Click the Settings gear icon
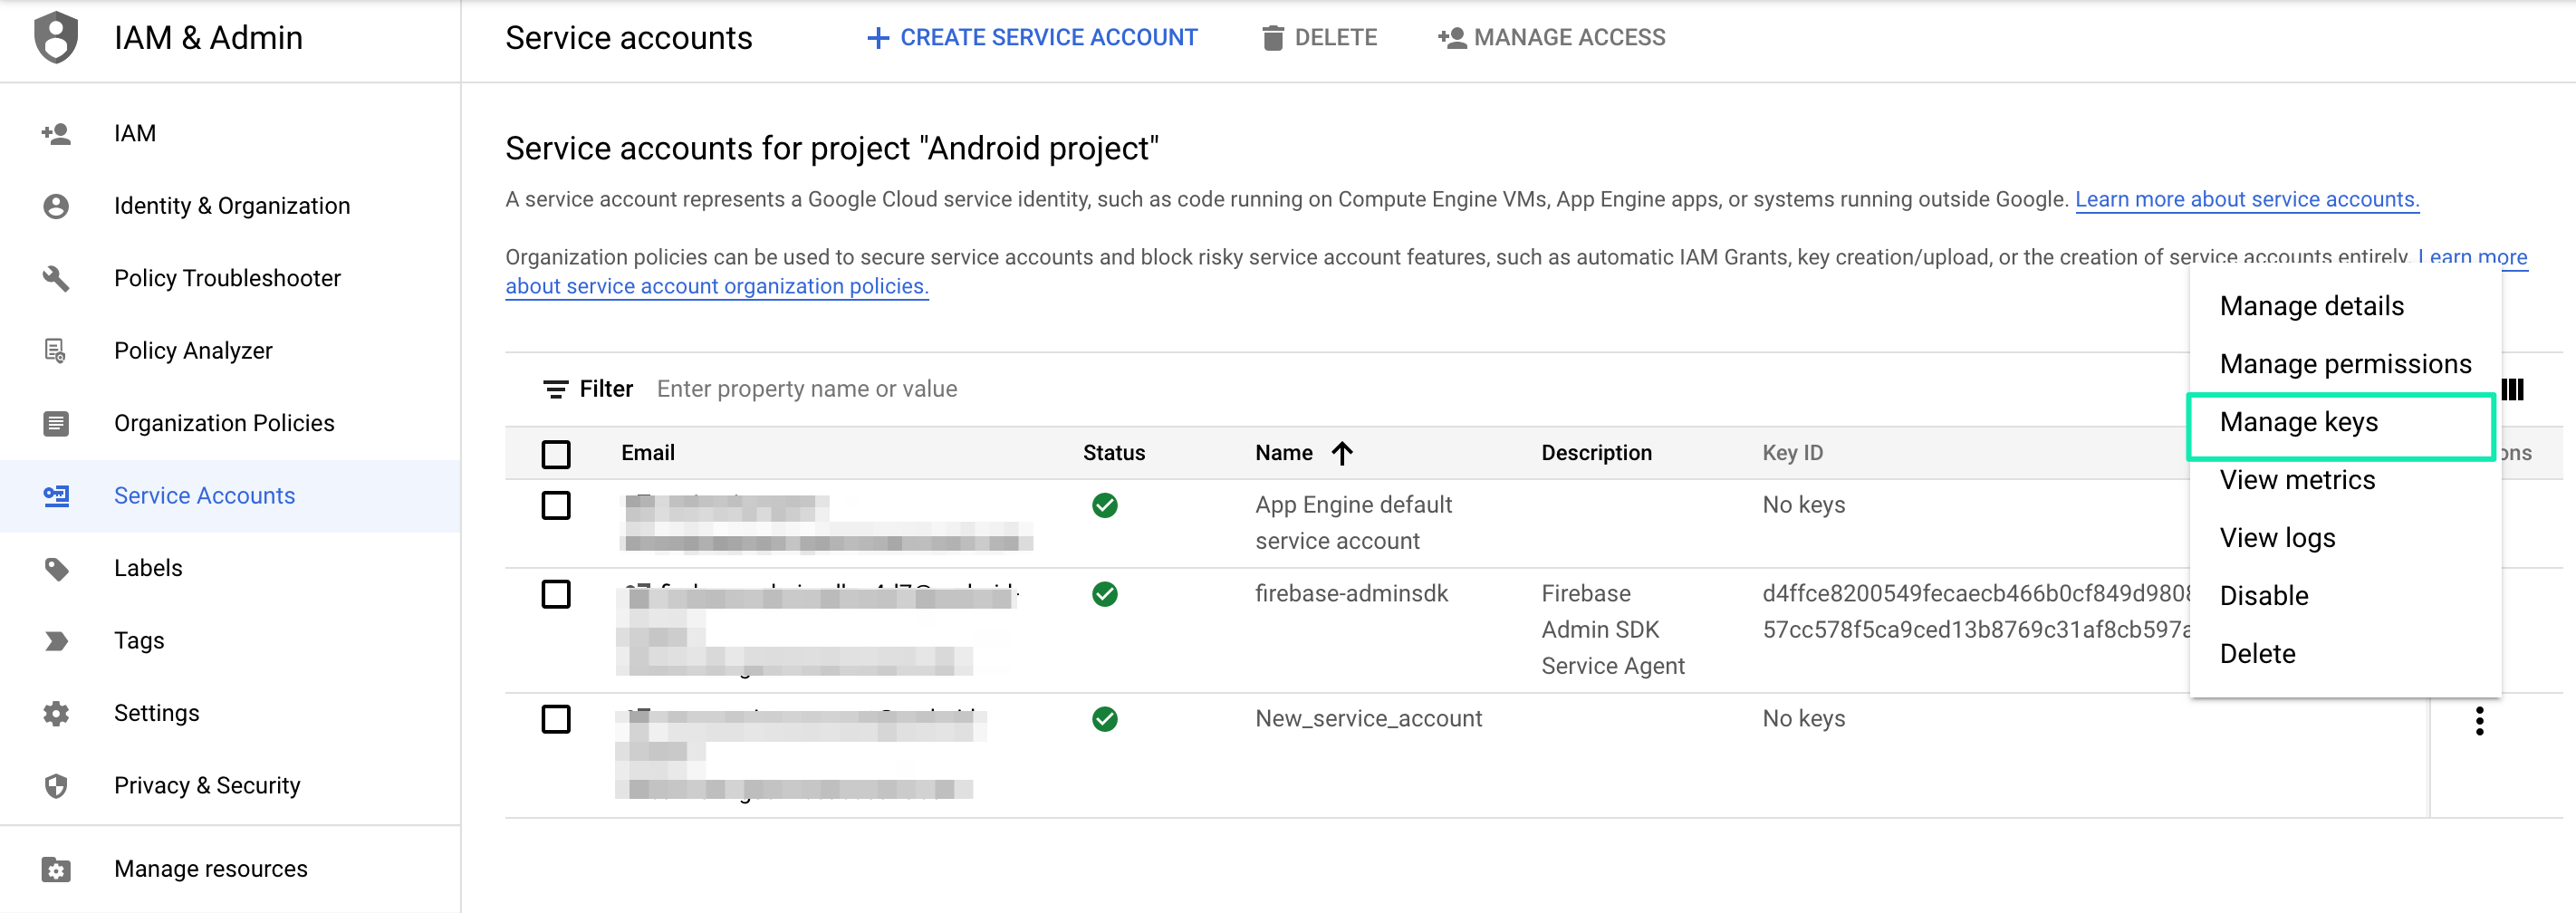The image size is (2576, 913). pos(56,713)
